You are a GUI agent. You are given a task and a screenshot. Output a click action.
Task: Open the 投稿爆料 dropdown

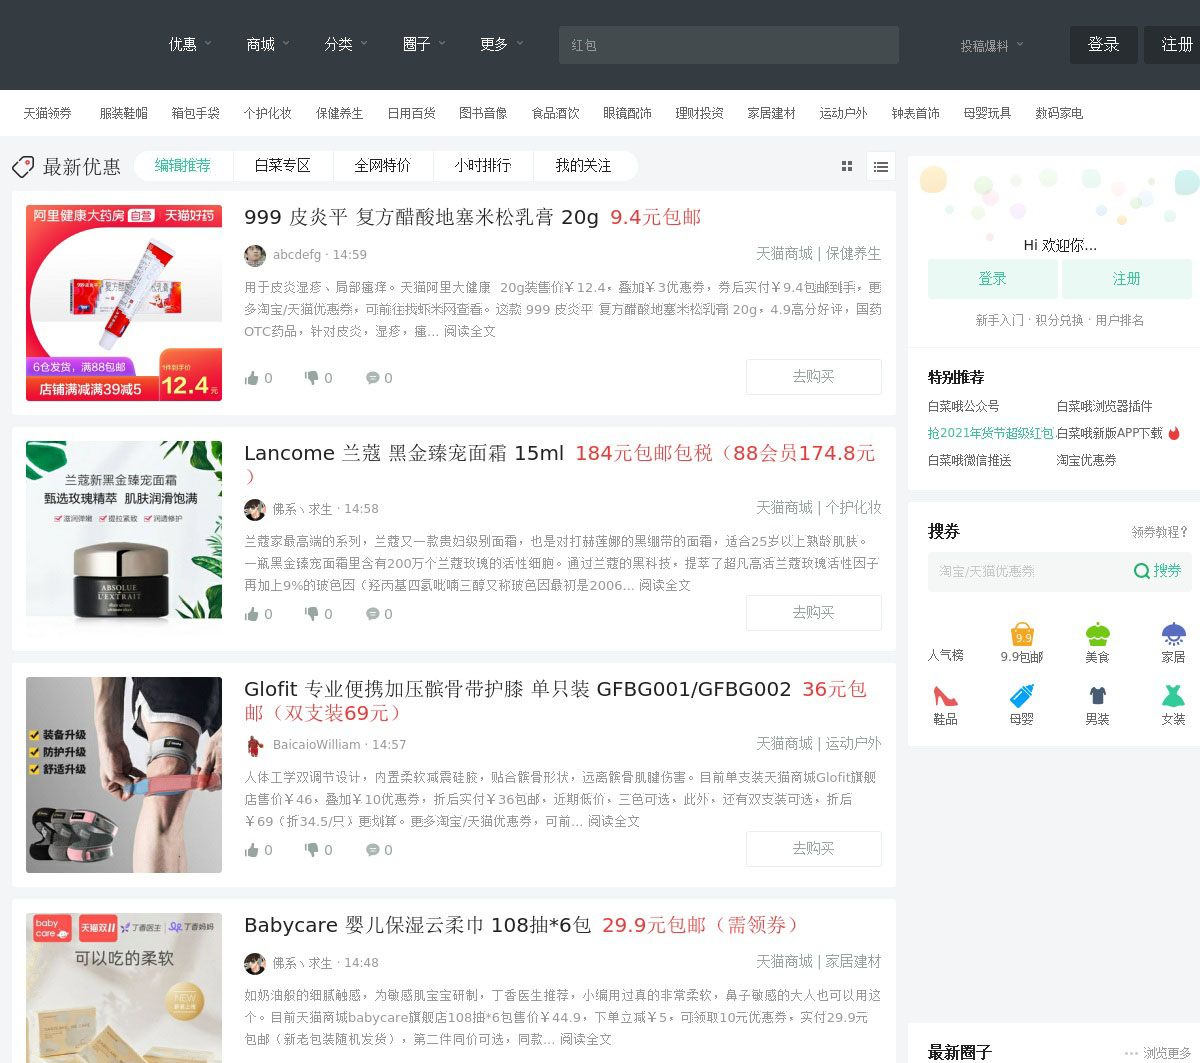(992, 45)
